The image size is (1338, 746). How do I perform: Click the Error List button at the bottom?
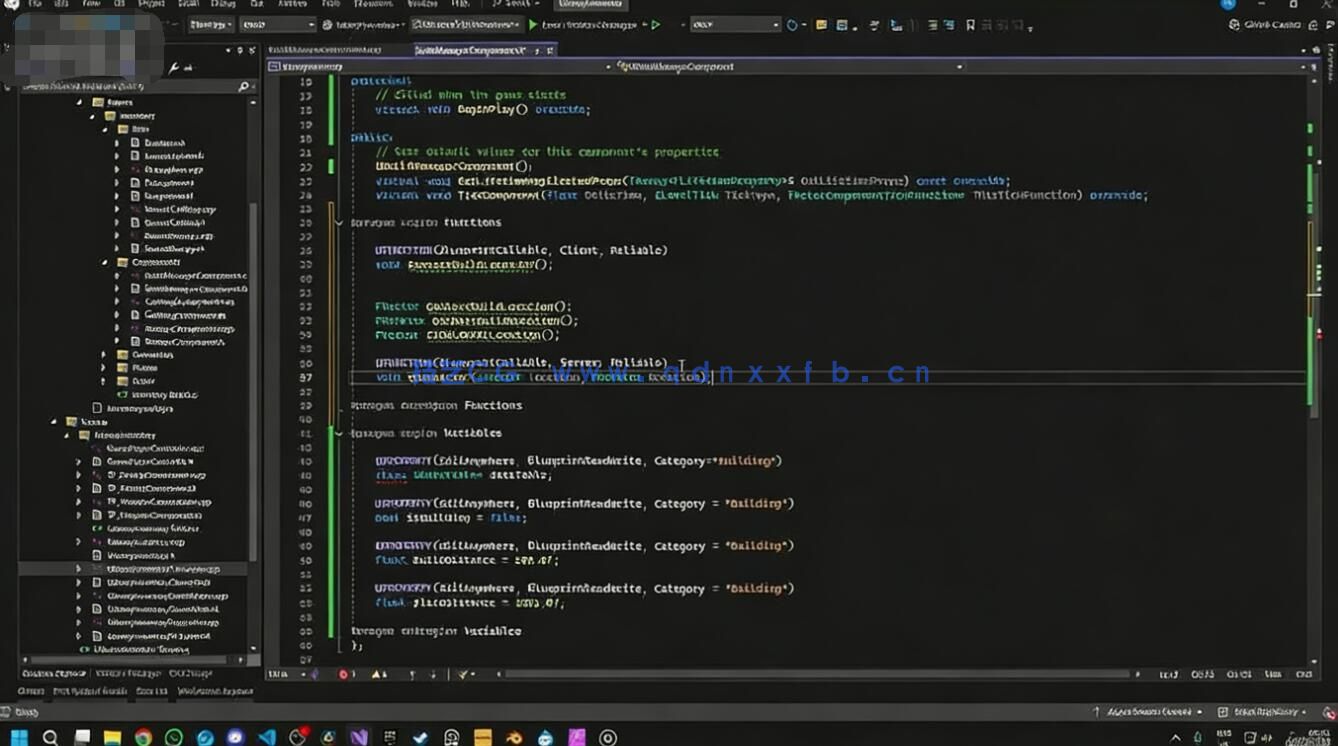(x=150, y=690)
